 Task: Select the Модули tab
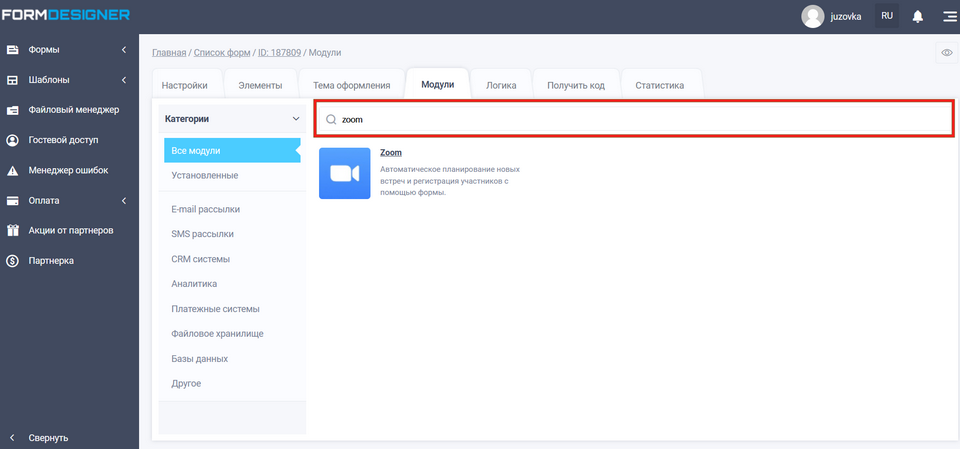click(438, 84)
